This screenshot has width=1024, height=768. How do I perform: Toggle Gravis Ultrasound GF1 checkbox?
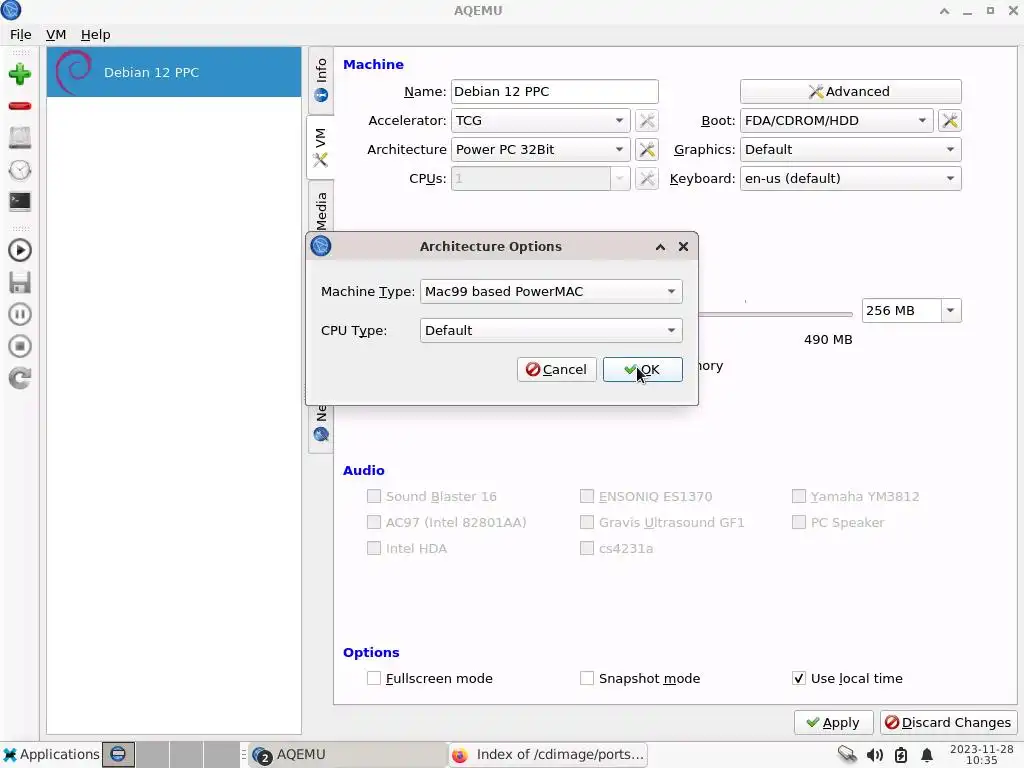586,522
